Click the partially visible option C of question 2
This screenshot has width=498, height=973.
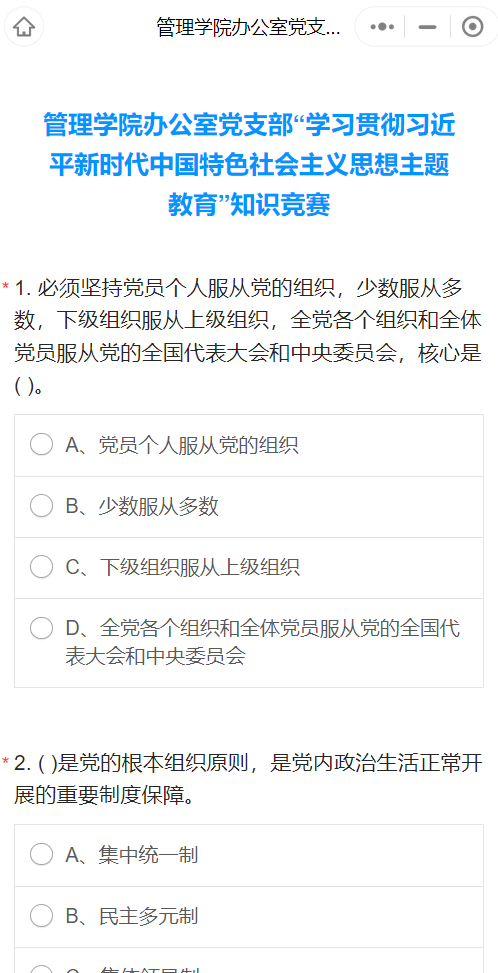point(249,963)
